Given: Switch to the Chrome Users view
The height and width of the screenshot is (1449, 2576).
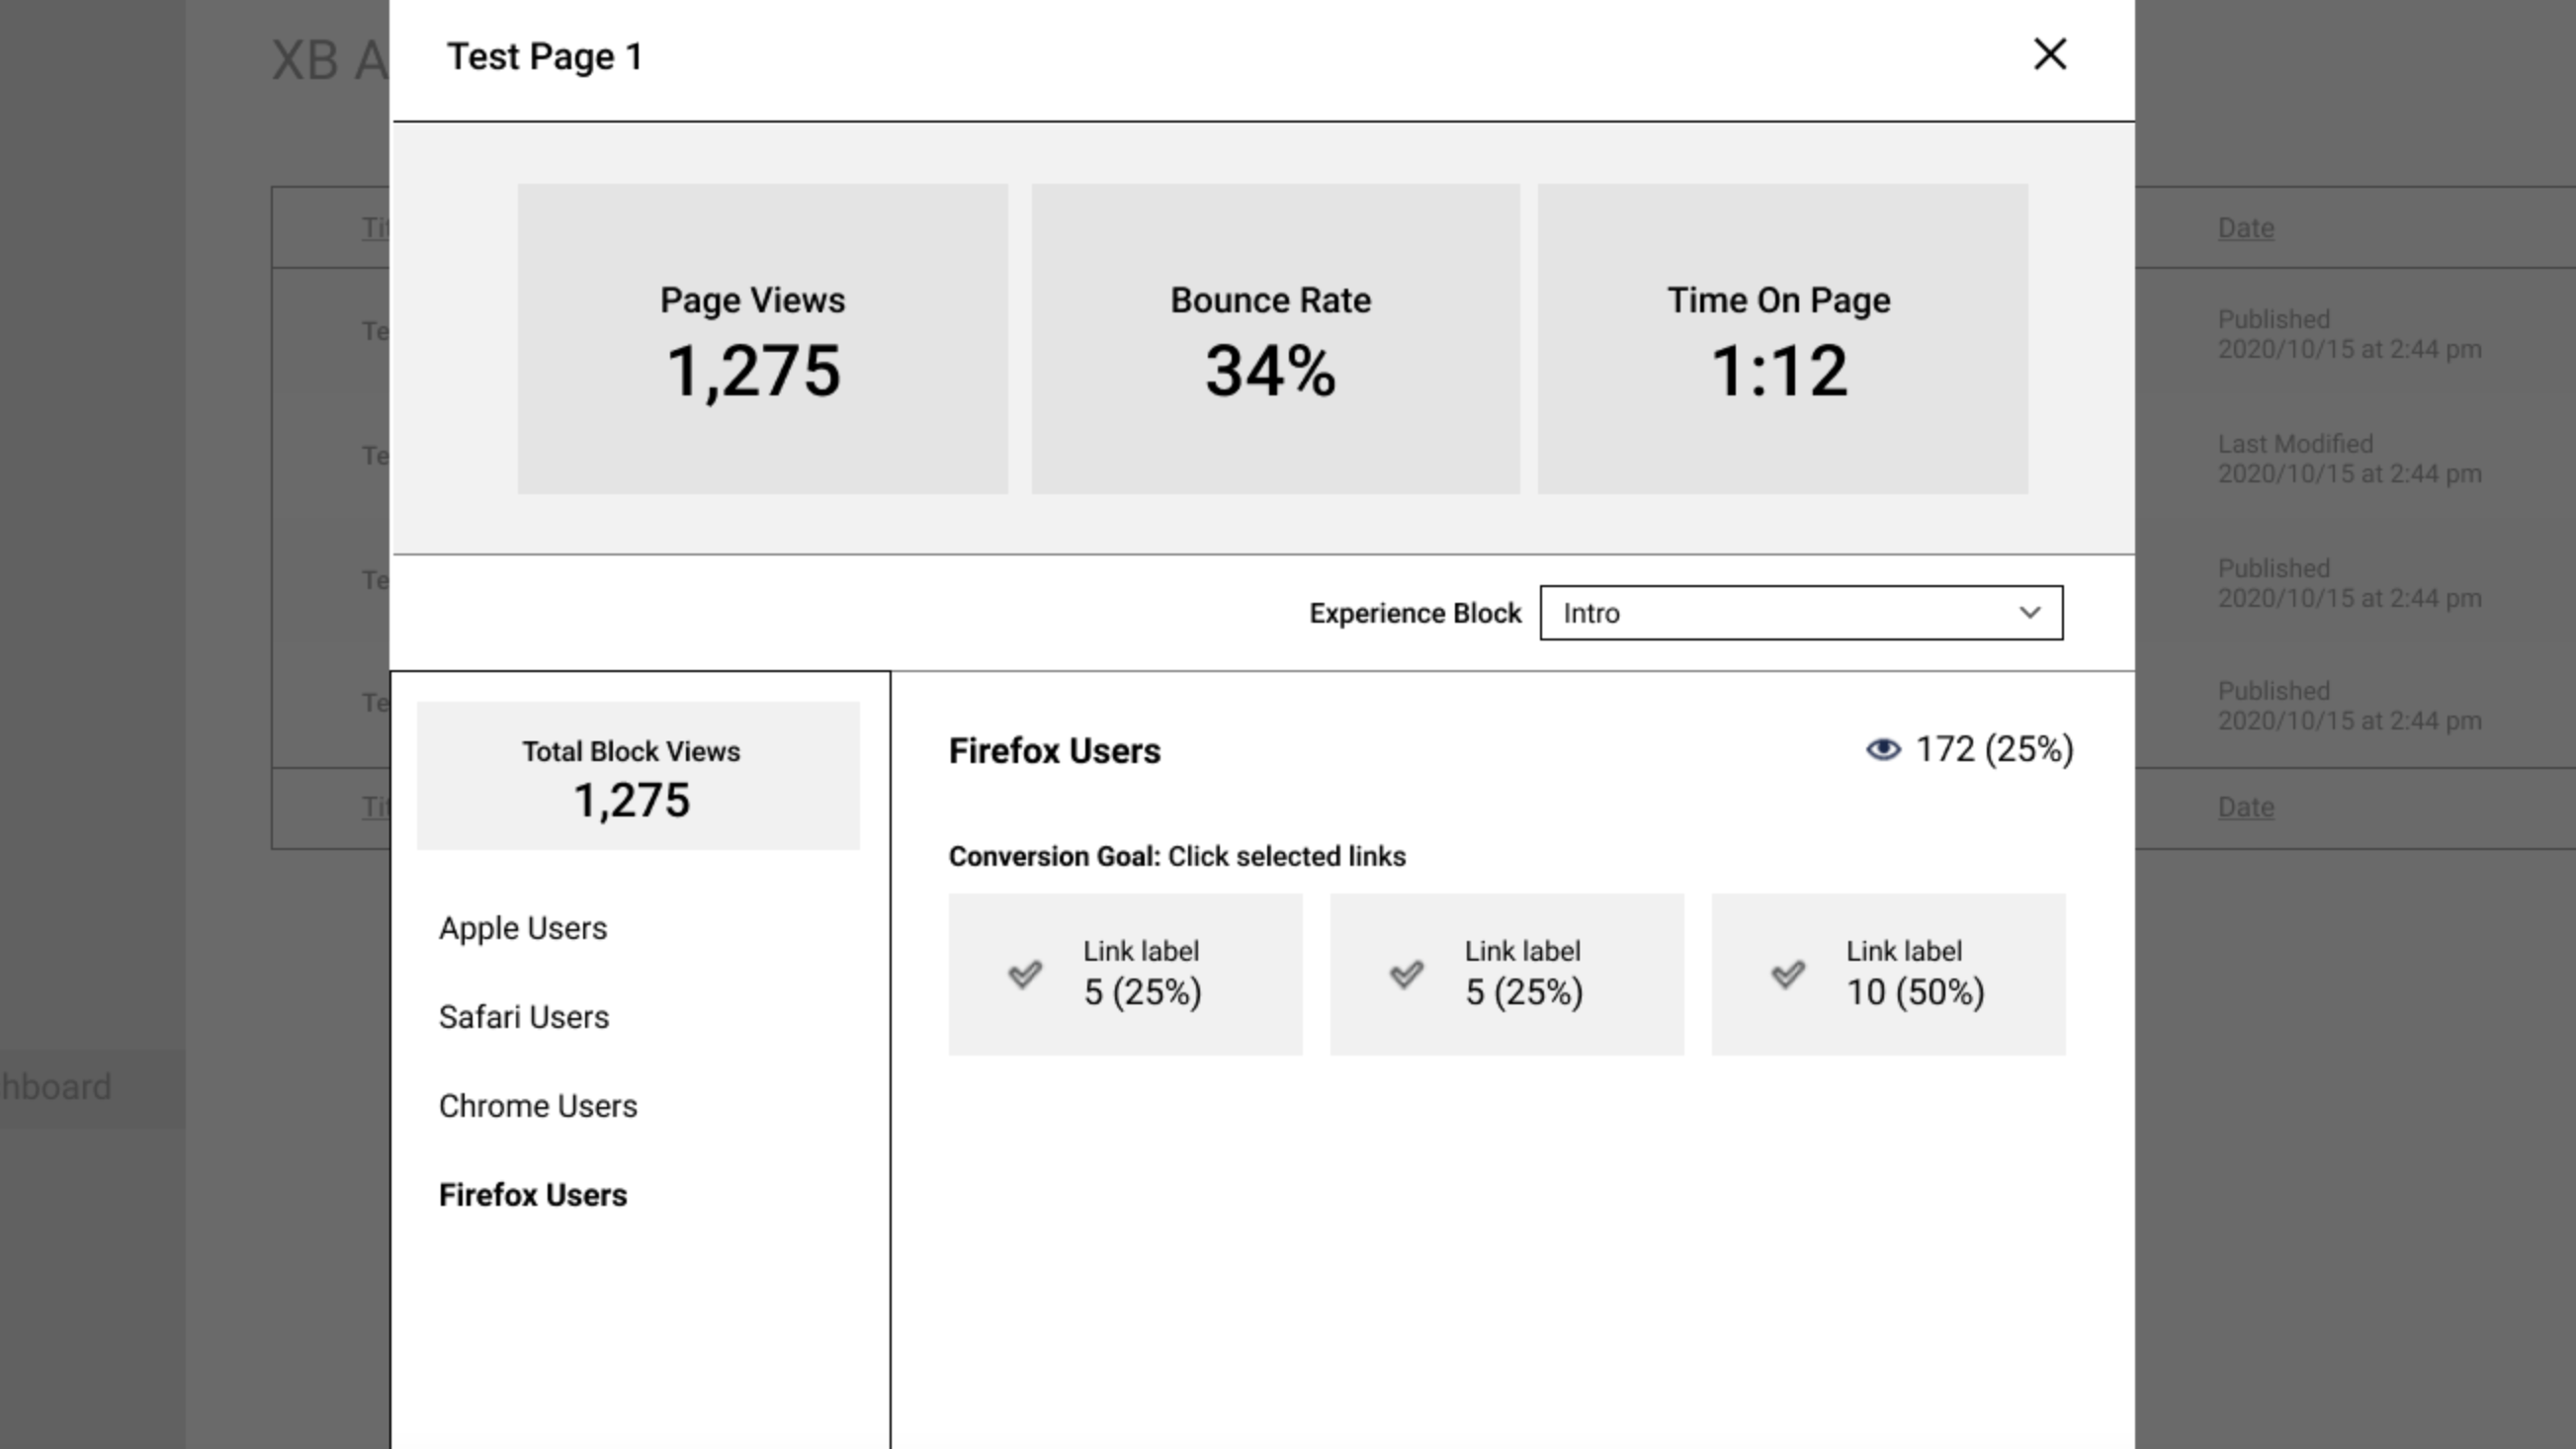Looking at the screenshot, I should (x=538, y=1106).
